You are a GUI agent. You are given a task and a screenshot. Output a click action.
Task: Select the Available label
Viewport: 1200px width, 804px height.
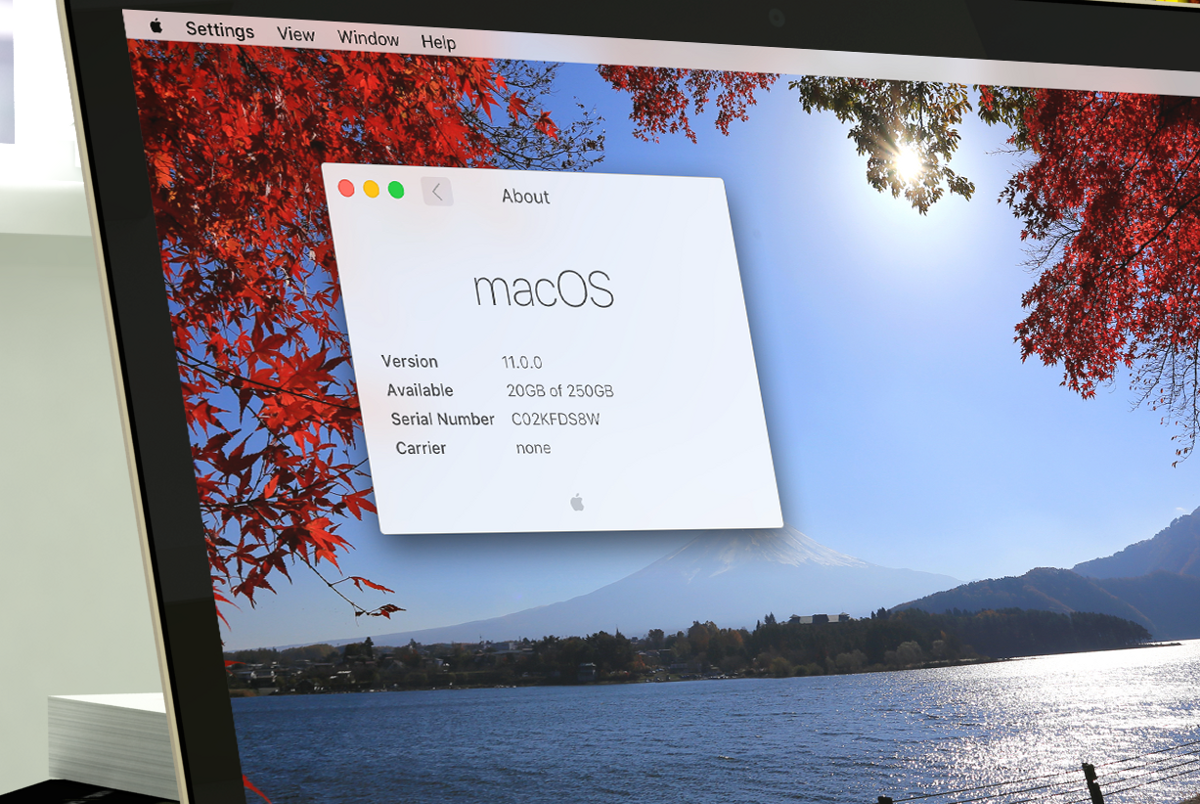click(420, 391)
